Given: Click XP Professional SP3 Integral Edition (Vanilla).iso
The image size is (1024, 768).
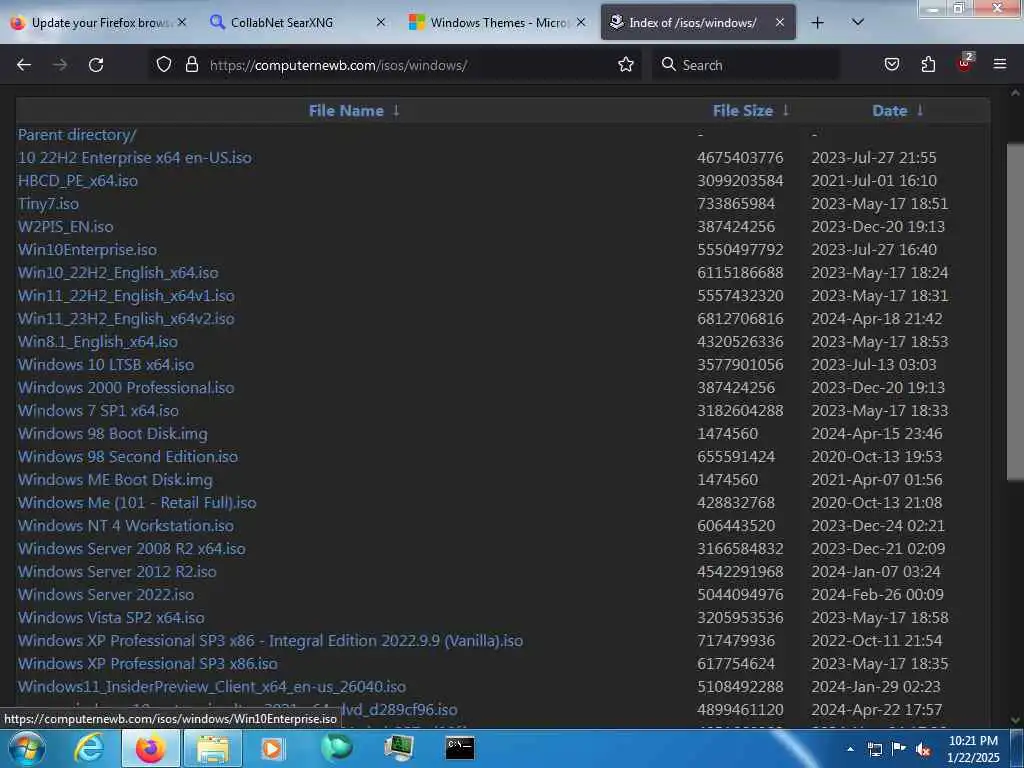Looking at the screenshot, I should tap(270, 640).
